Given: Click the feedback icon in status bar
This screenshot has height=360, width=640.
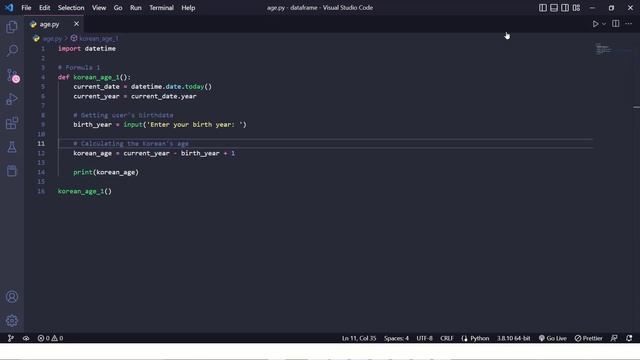Looking at the screenshot, I should (x=614, y=338).
